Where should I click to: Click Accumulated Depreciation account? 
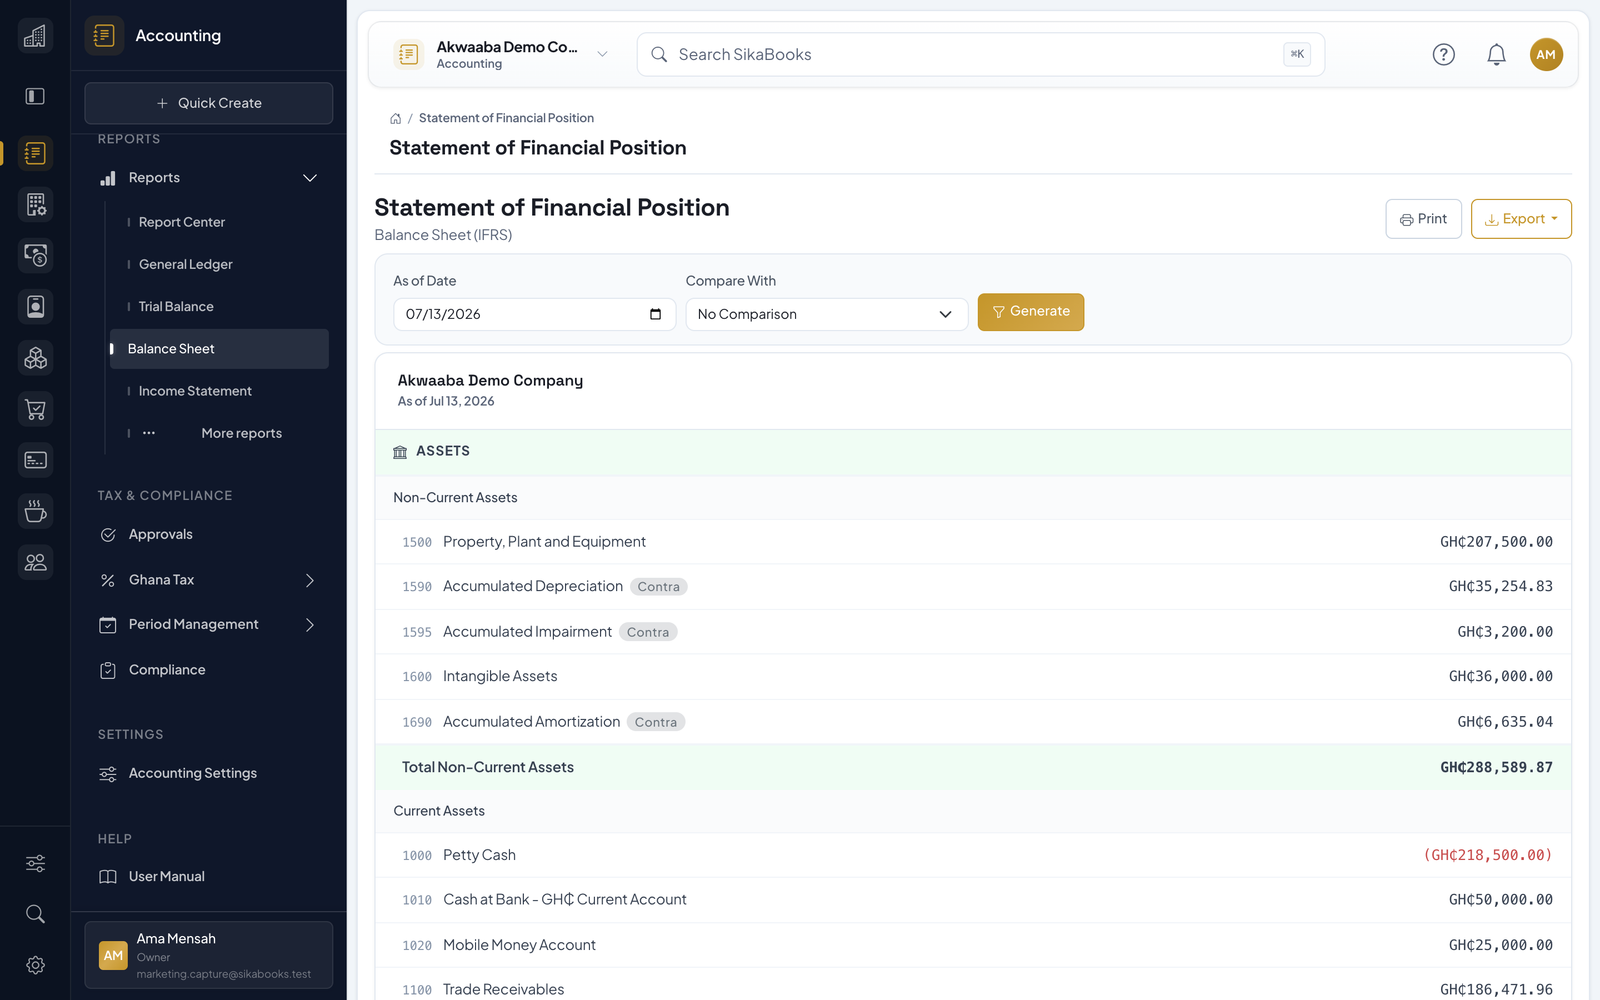click(x=533, y=587)
